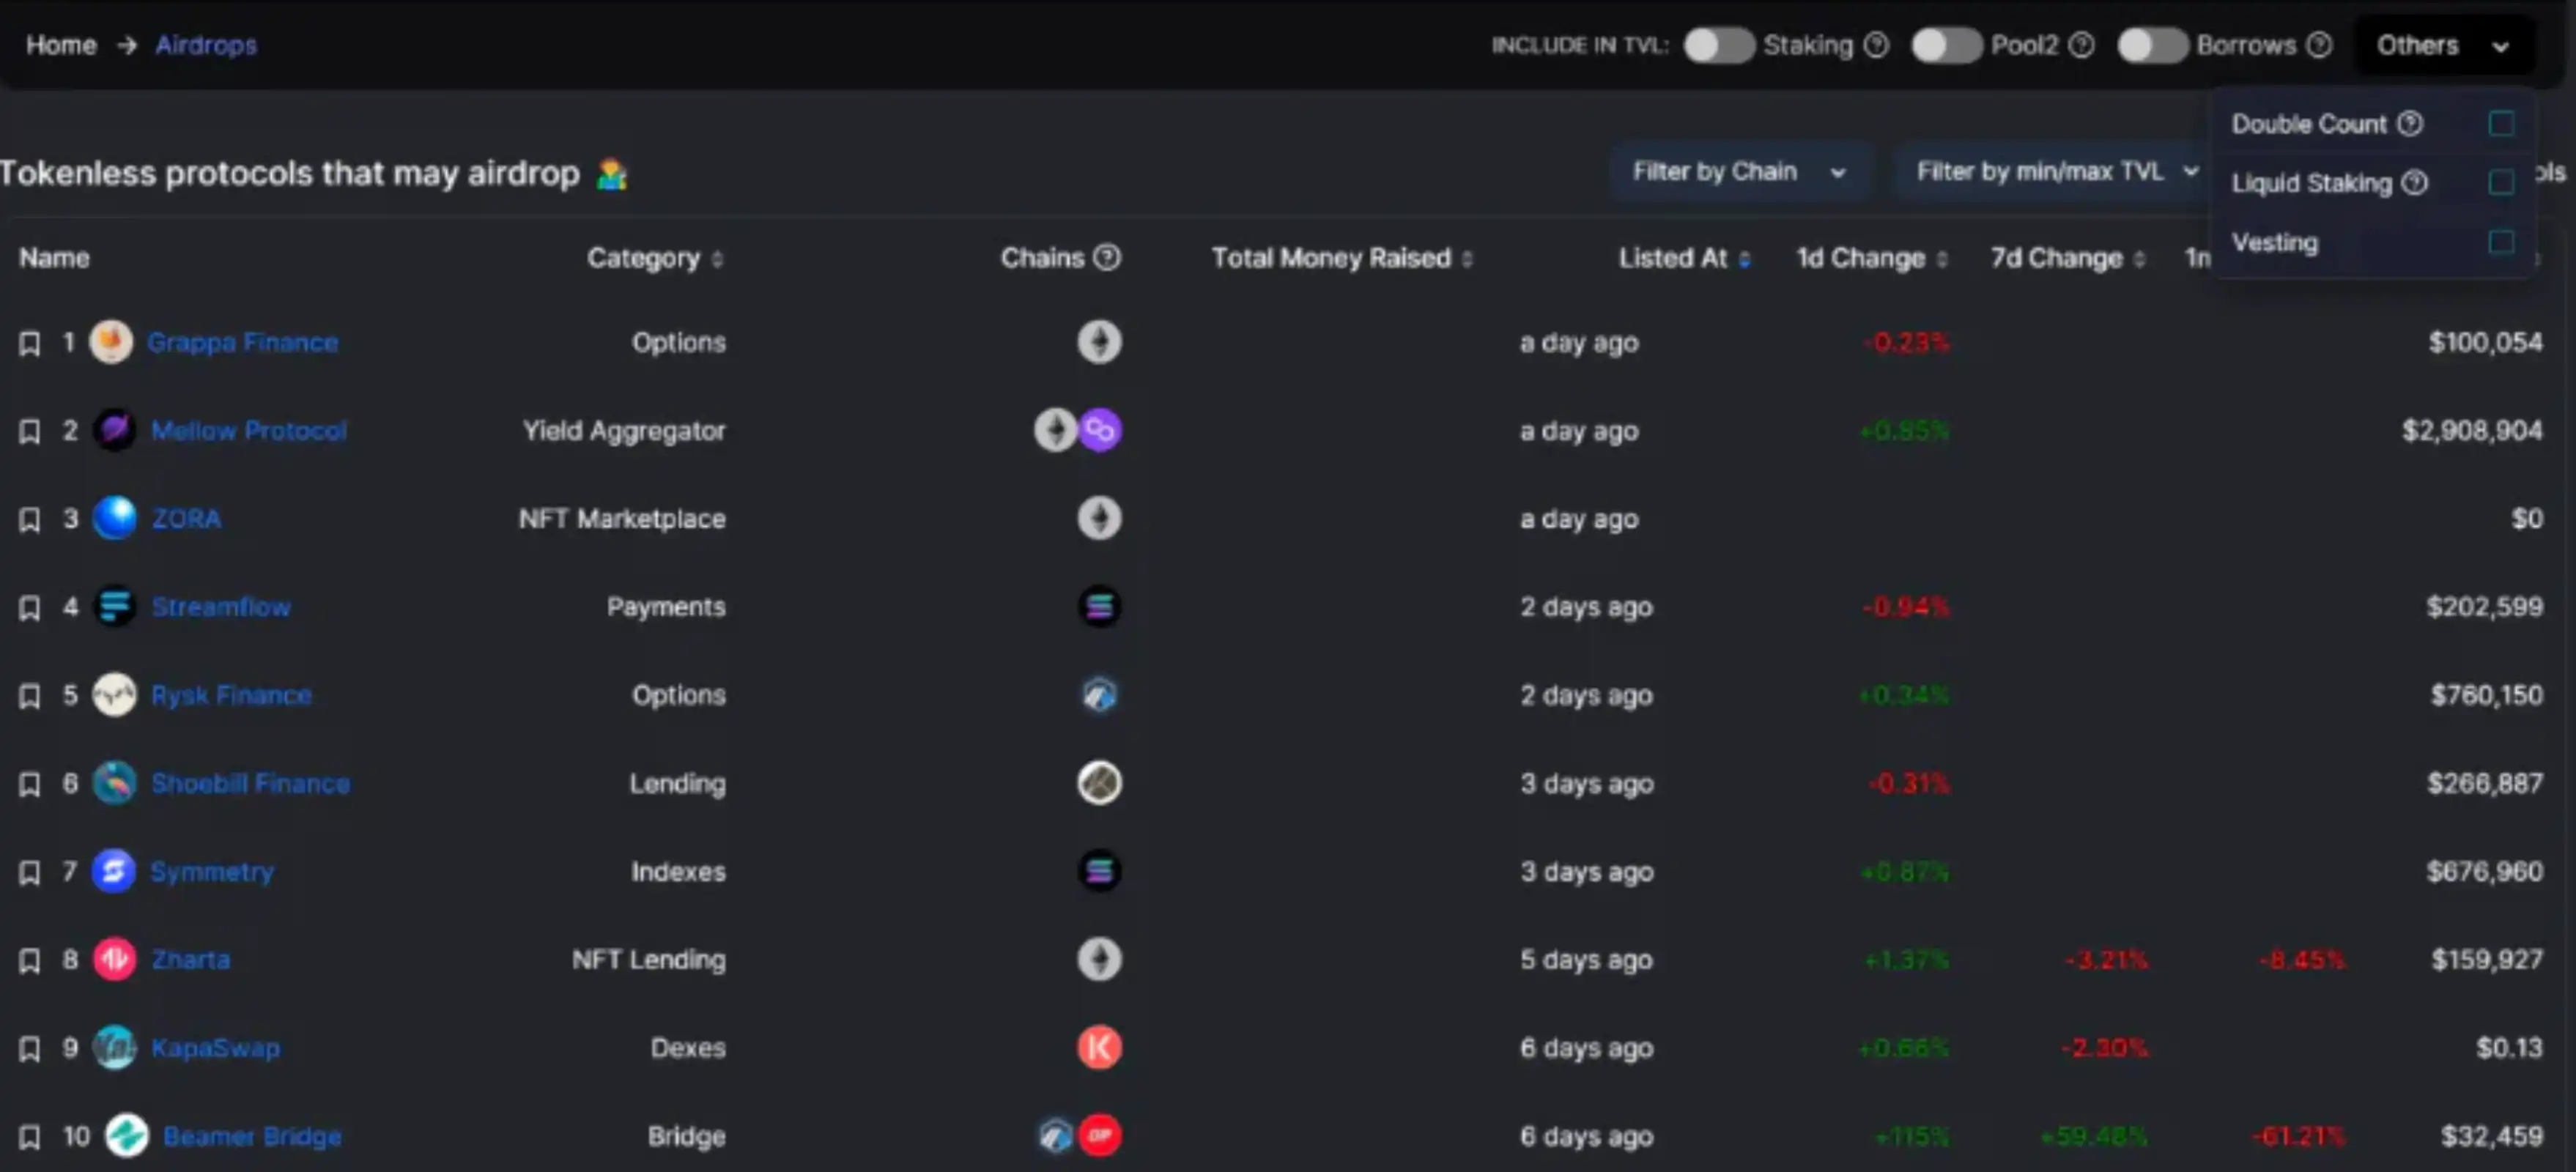2576x1172 pixels.
Task: Click the Beamer Bridge chain icon
Action: point(1076,1136)
